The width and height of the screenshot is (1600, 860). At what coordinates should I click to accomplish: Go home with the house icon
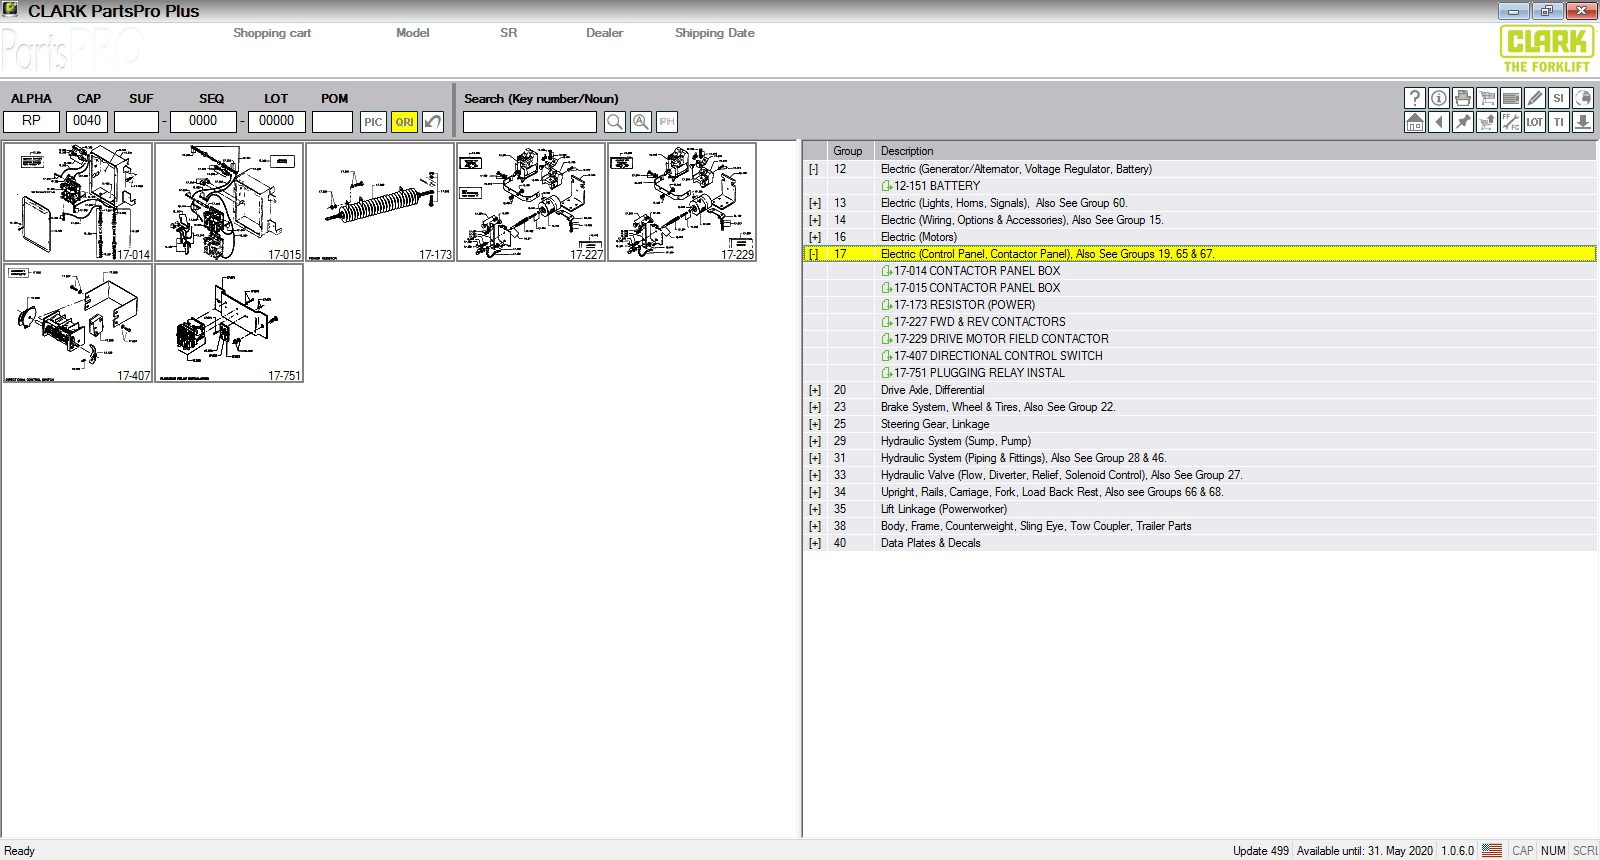coord(1415,122)
